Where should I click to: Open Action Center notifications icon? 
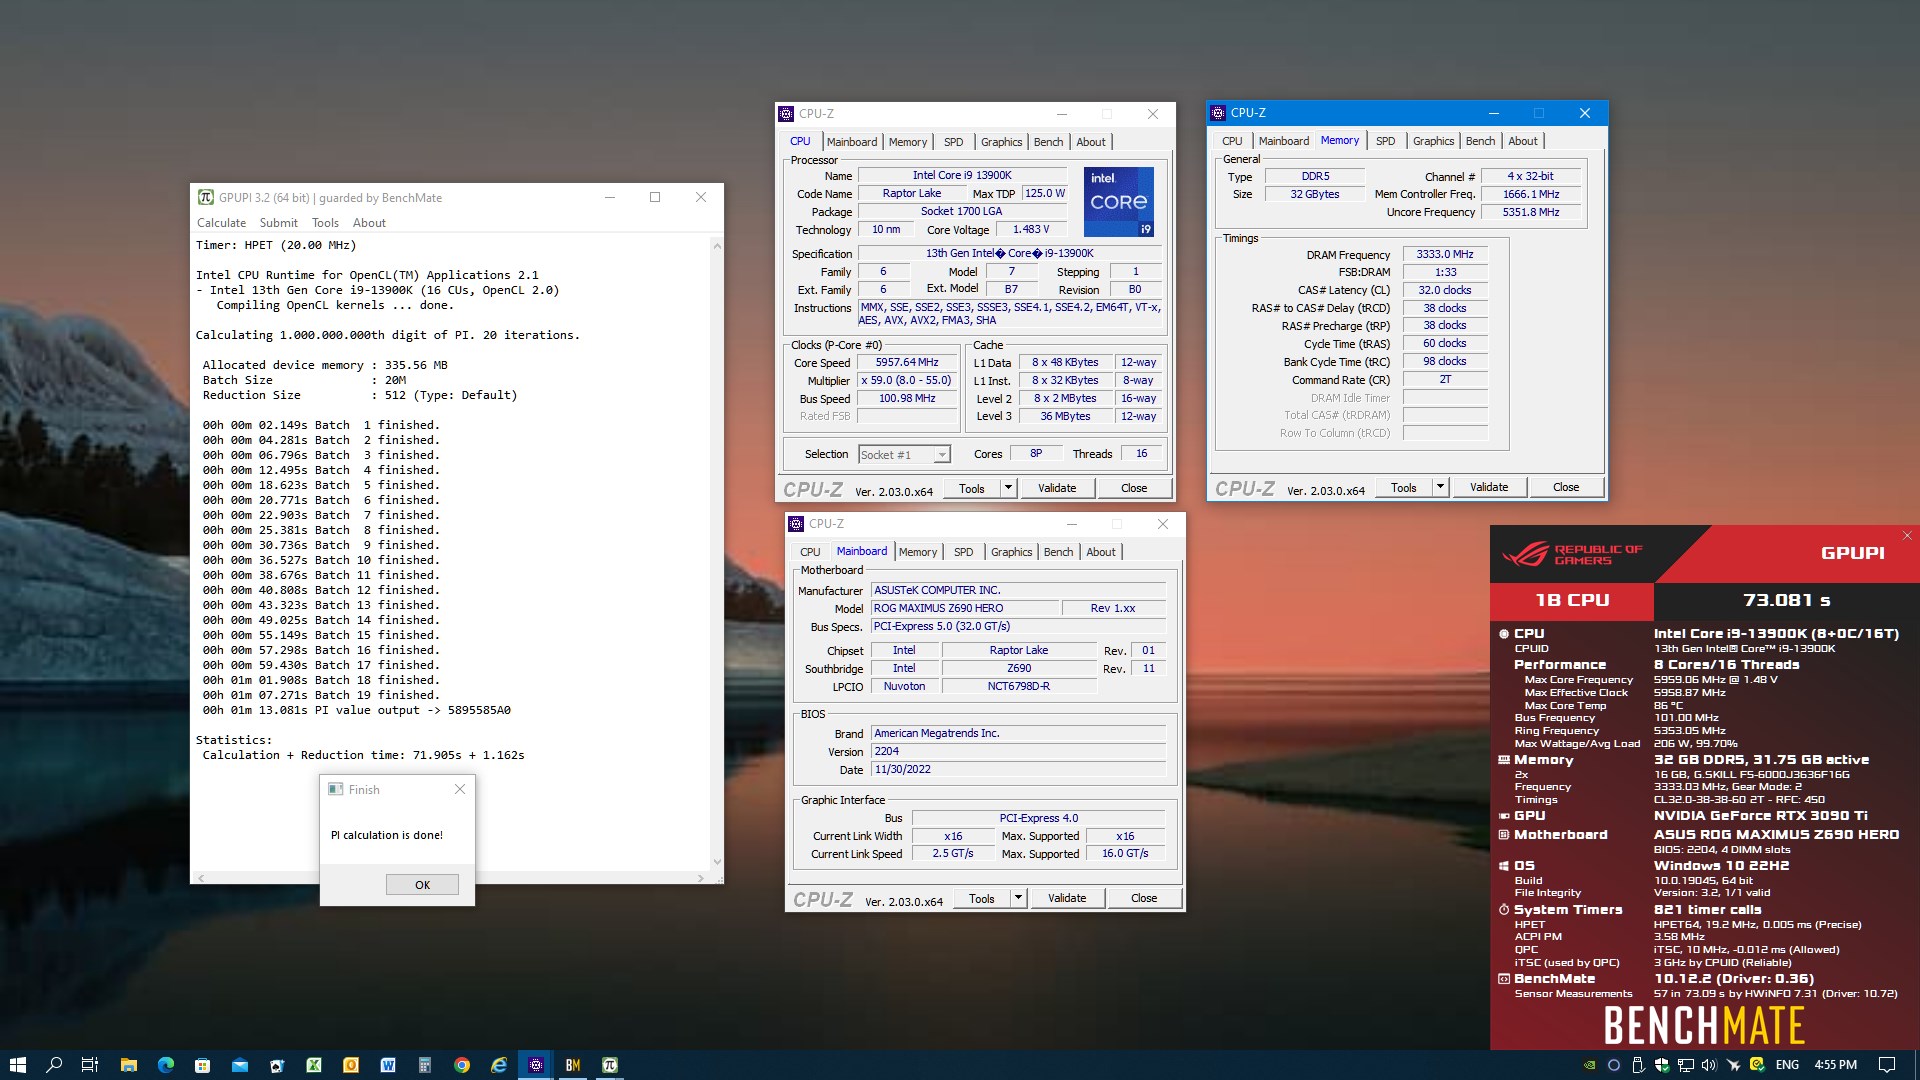1886,1065
